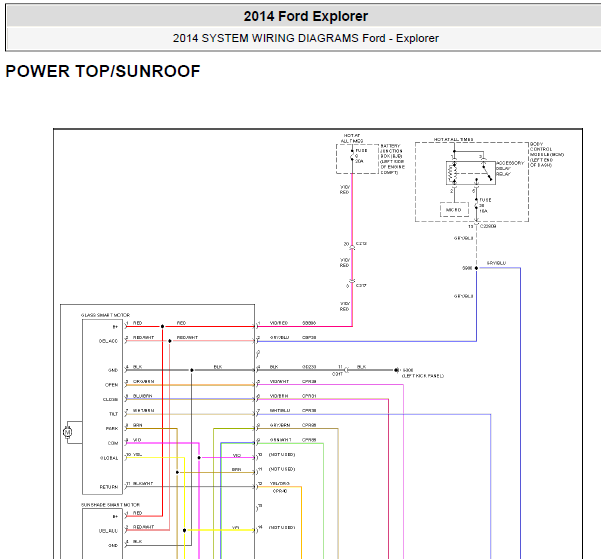Click the BATTERY JUNCTION BOX label
The image size is (601, 559).
pyautogui.click(x=392, y=159)
